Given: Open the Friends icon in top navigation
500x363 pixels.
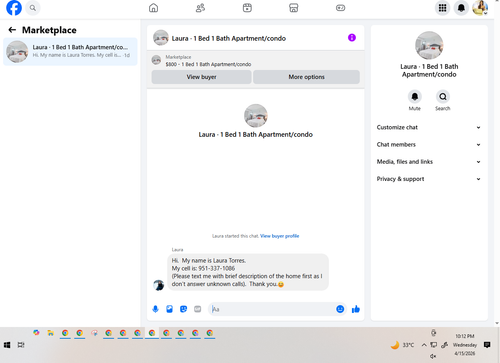Looking at the screenshot, I should pos(200,8).
